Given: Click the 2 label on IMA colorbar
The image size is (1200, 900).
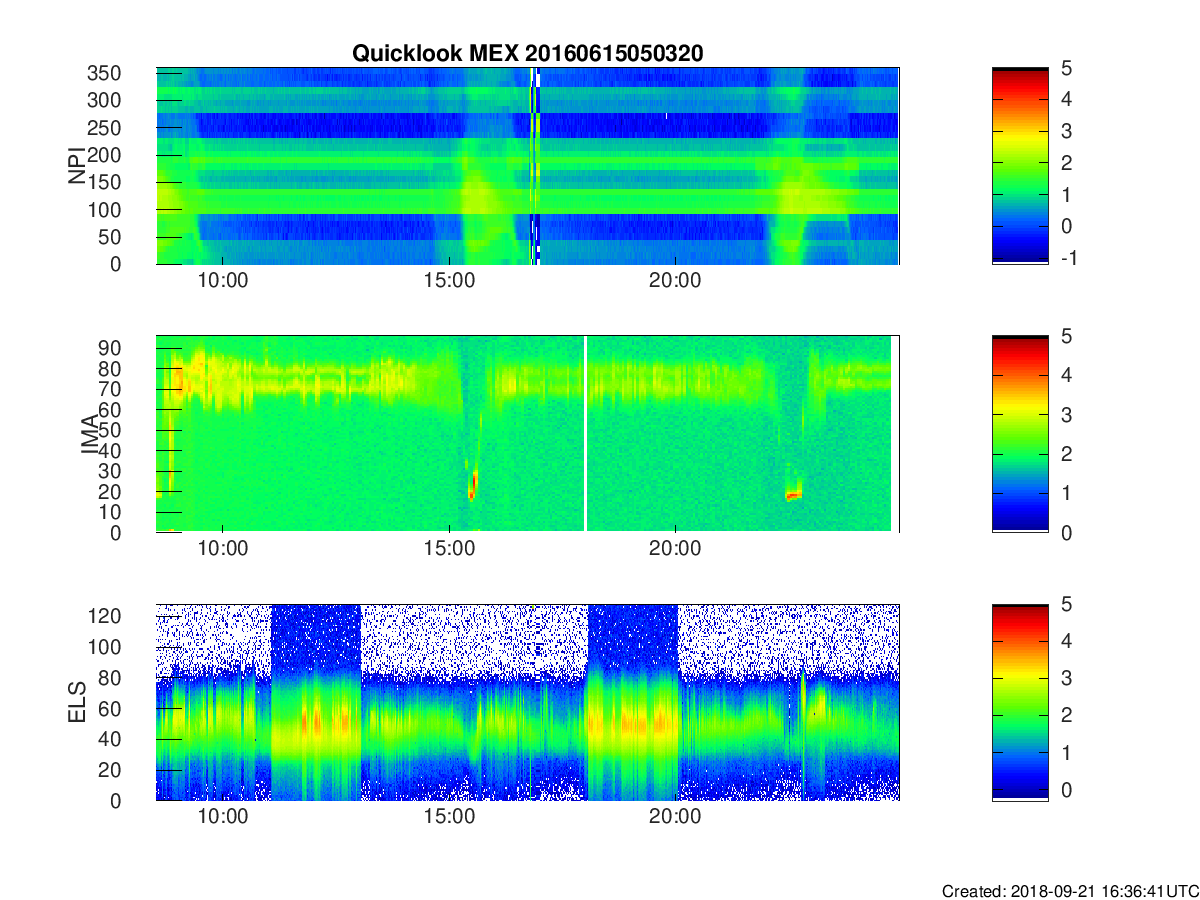Looking at the screenshot, I should tap(1066, 454).
